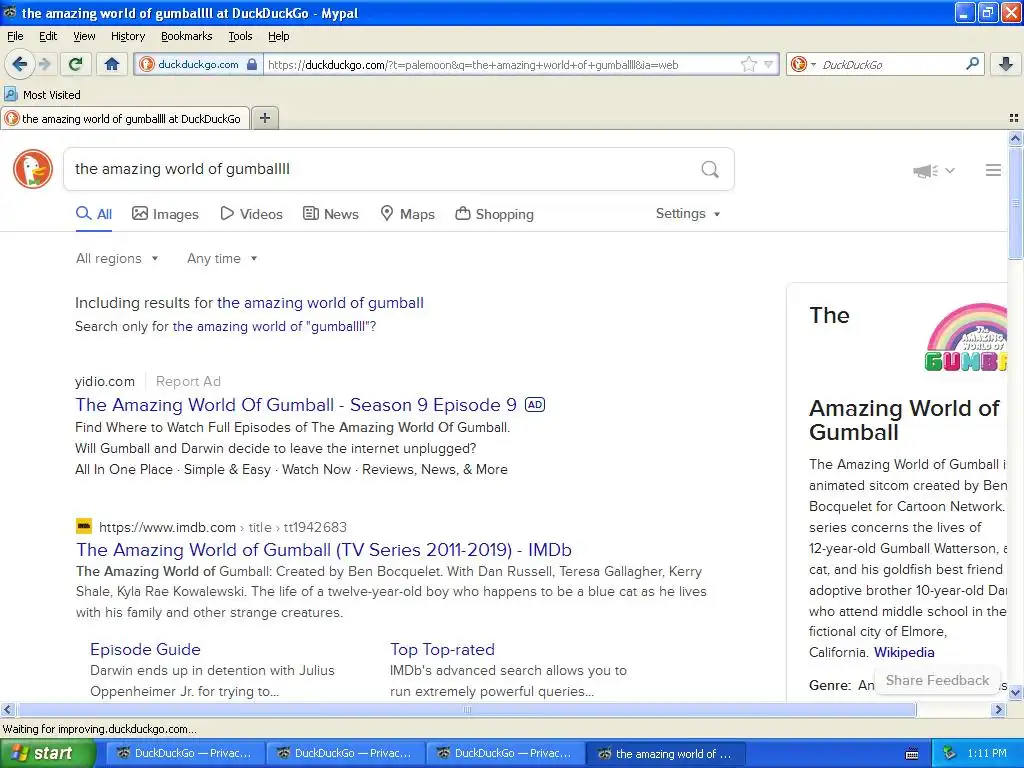Screen dimensions: 1024x768
Task: Click the 1:11 PM clock
Action: 987,754
